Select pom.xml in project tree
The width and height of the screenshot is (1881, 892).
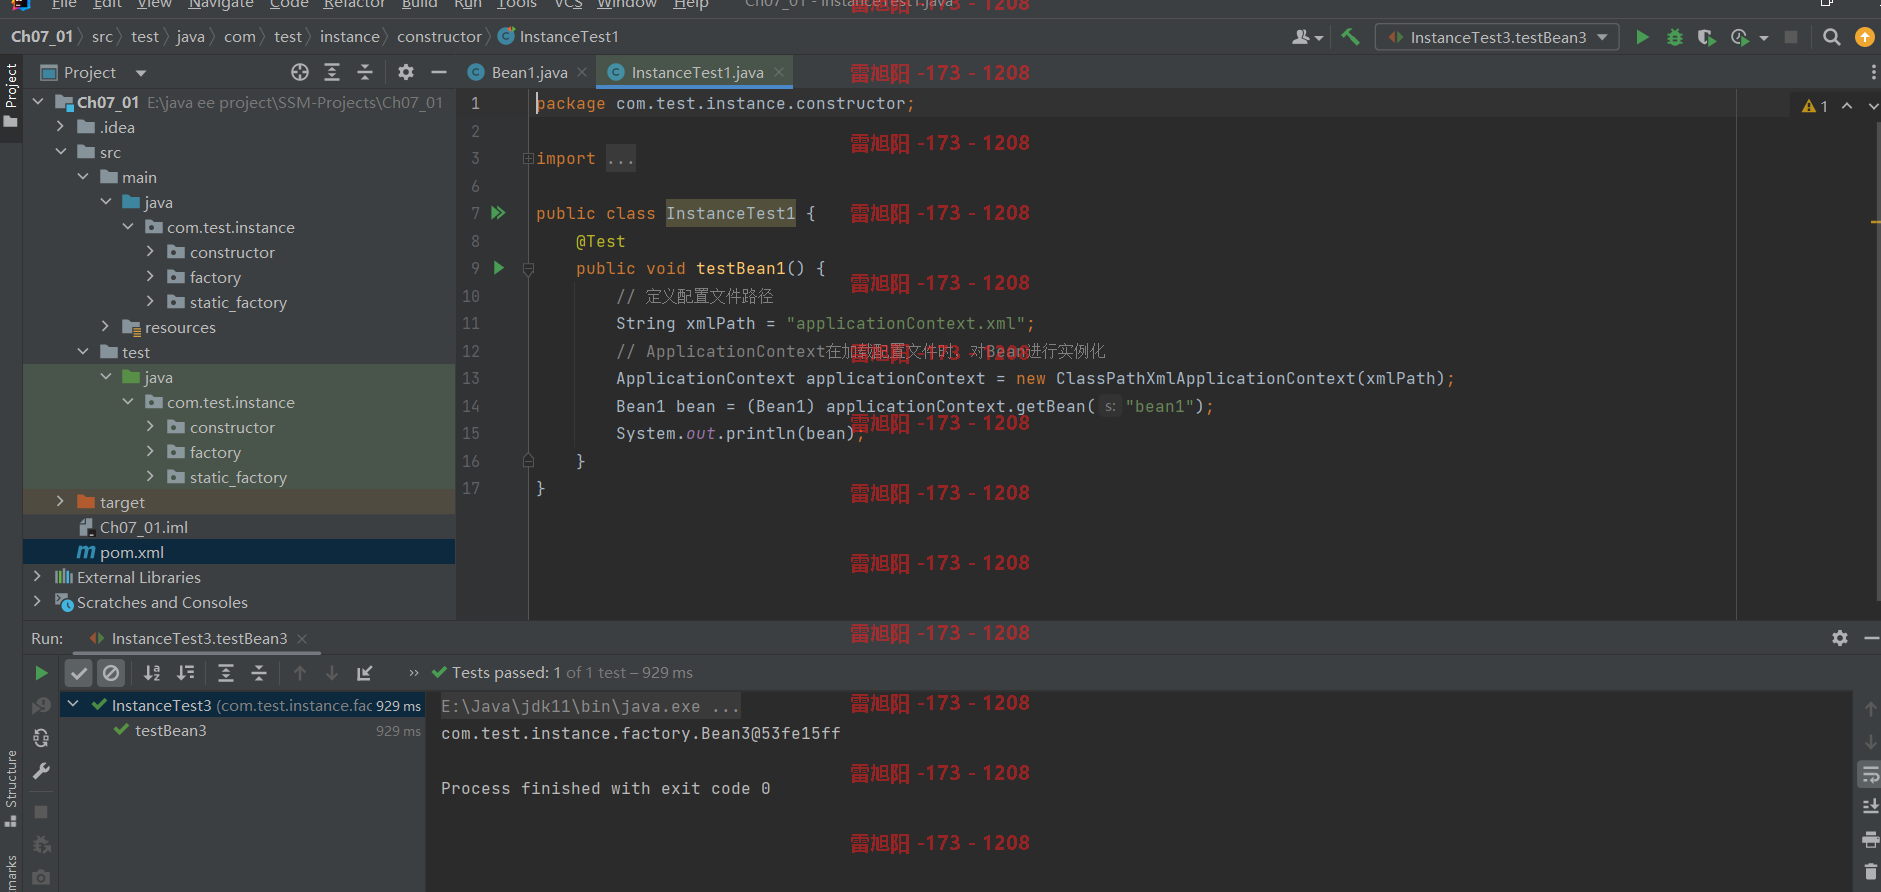(239, 552)
